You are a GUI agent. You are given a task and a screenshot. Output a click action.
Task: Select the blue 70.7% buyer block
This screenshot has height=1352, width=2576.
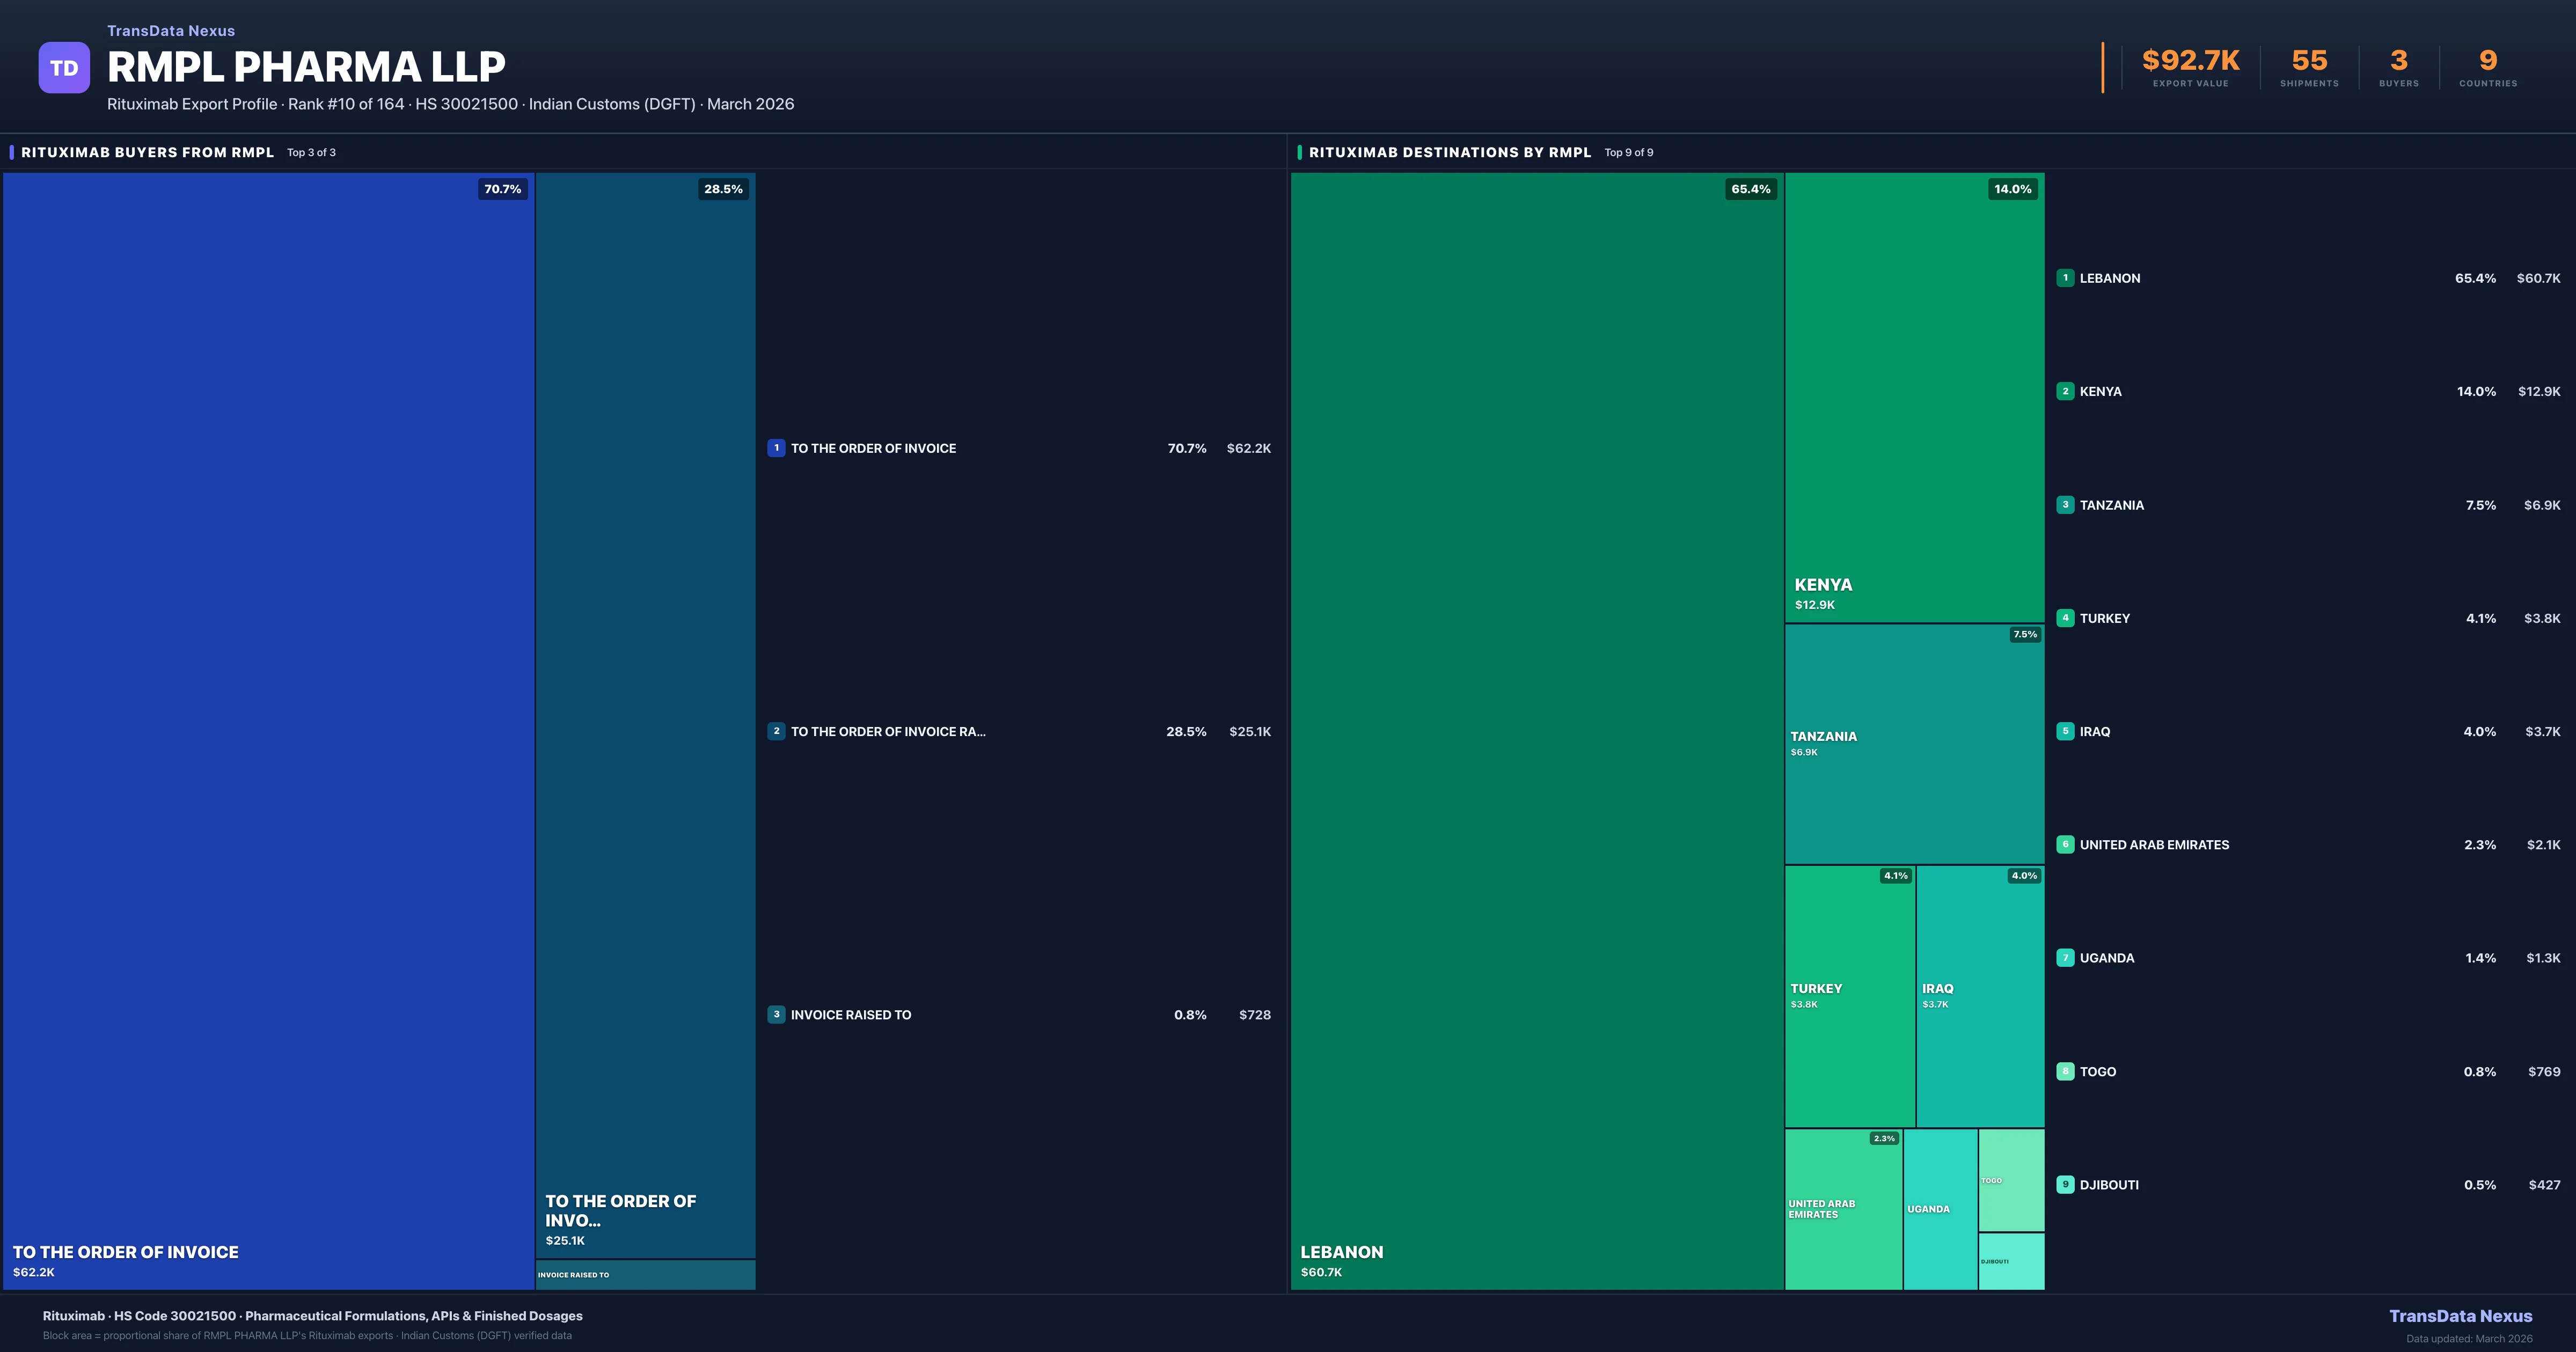point(268,730)
